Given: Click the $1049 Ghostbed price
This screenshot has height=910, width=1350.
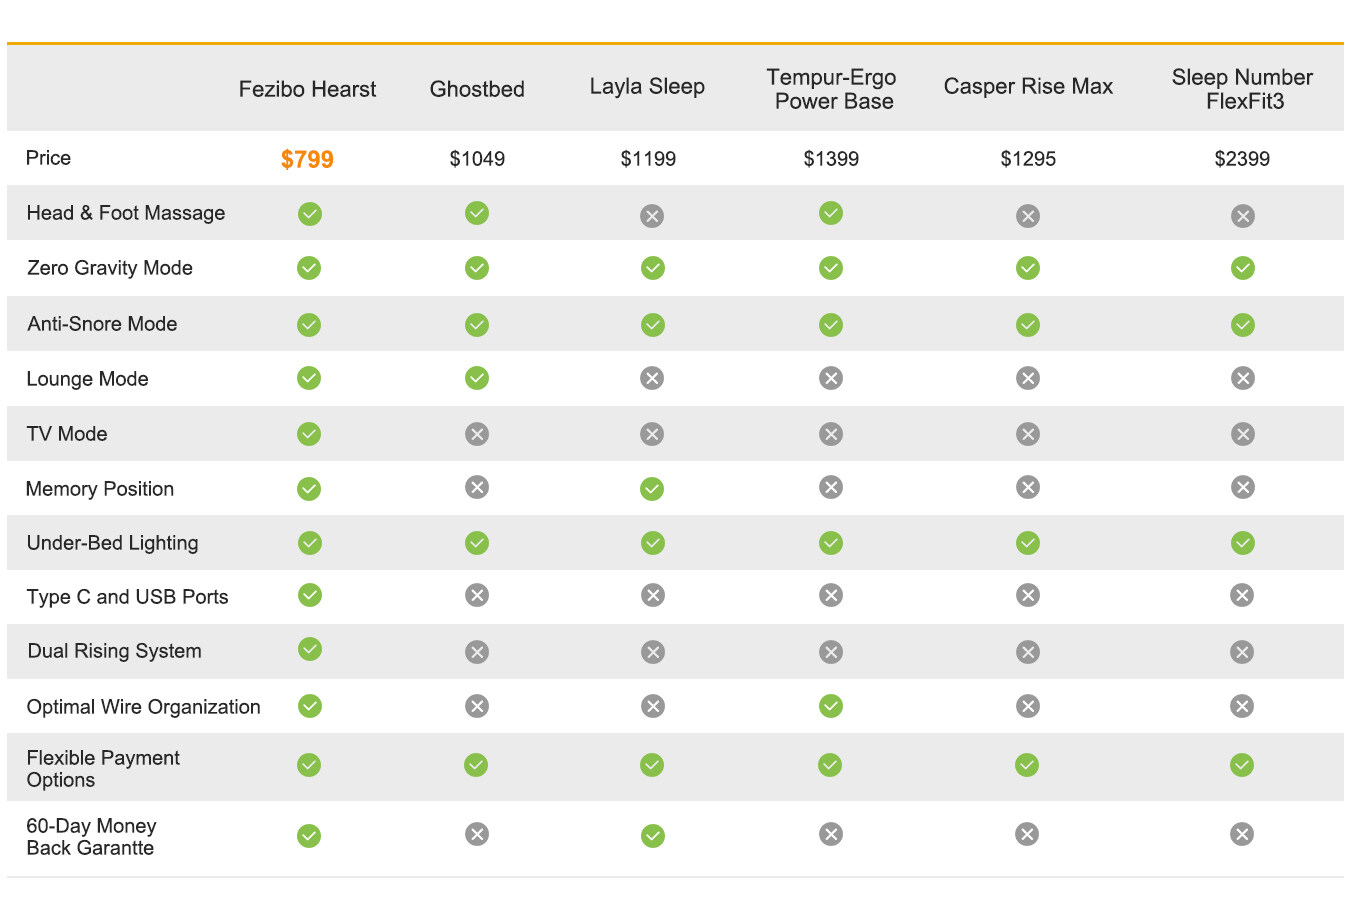Looking at the screenshot, I should 477,159.
